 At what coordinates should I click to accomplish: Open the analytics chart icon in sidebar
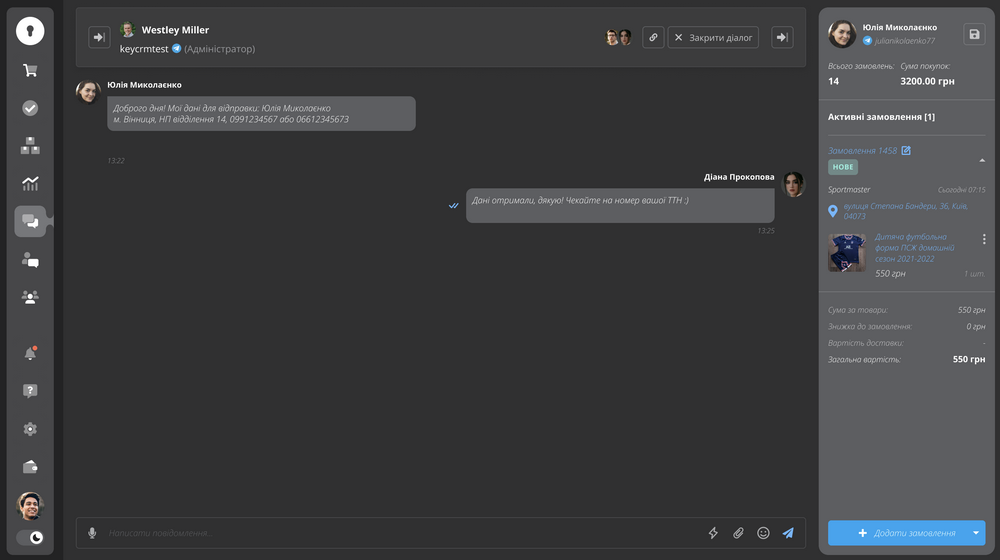30,183
